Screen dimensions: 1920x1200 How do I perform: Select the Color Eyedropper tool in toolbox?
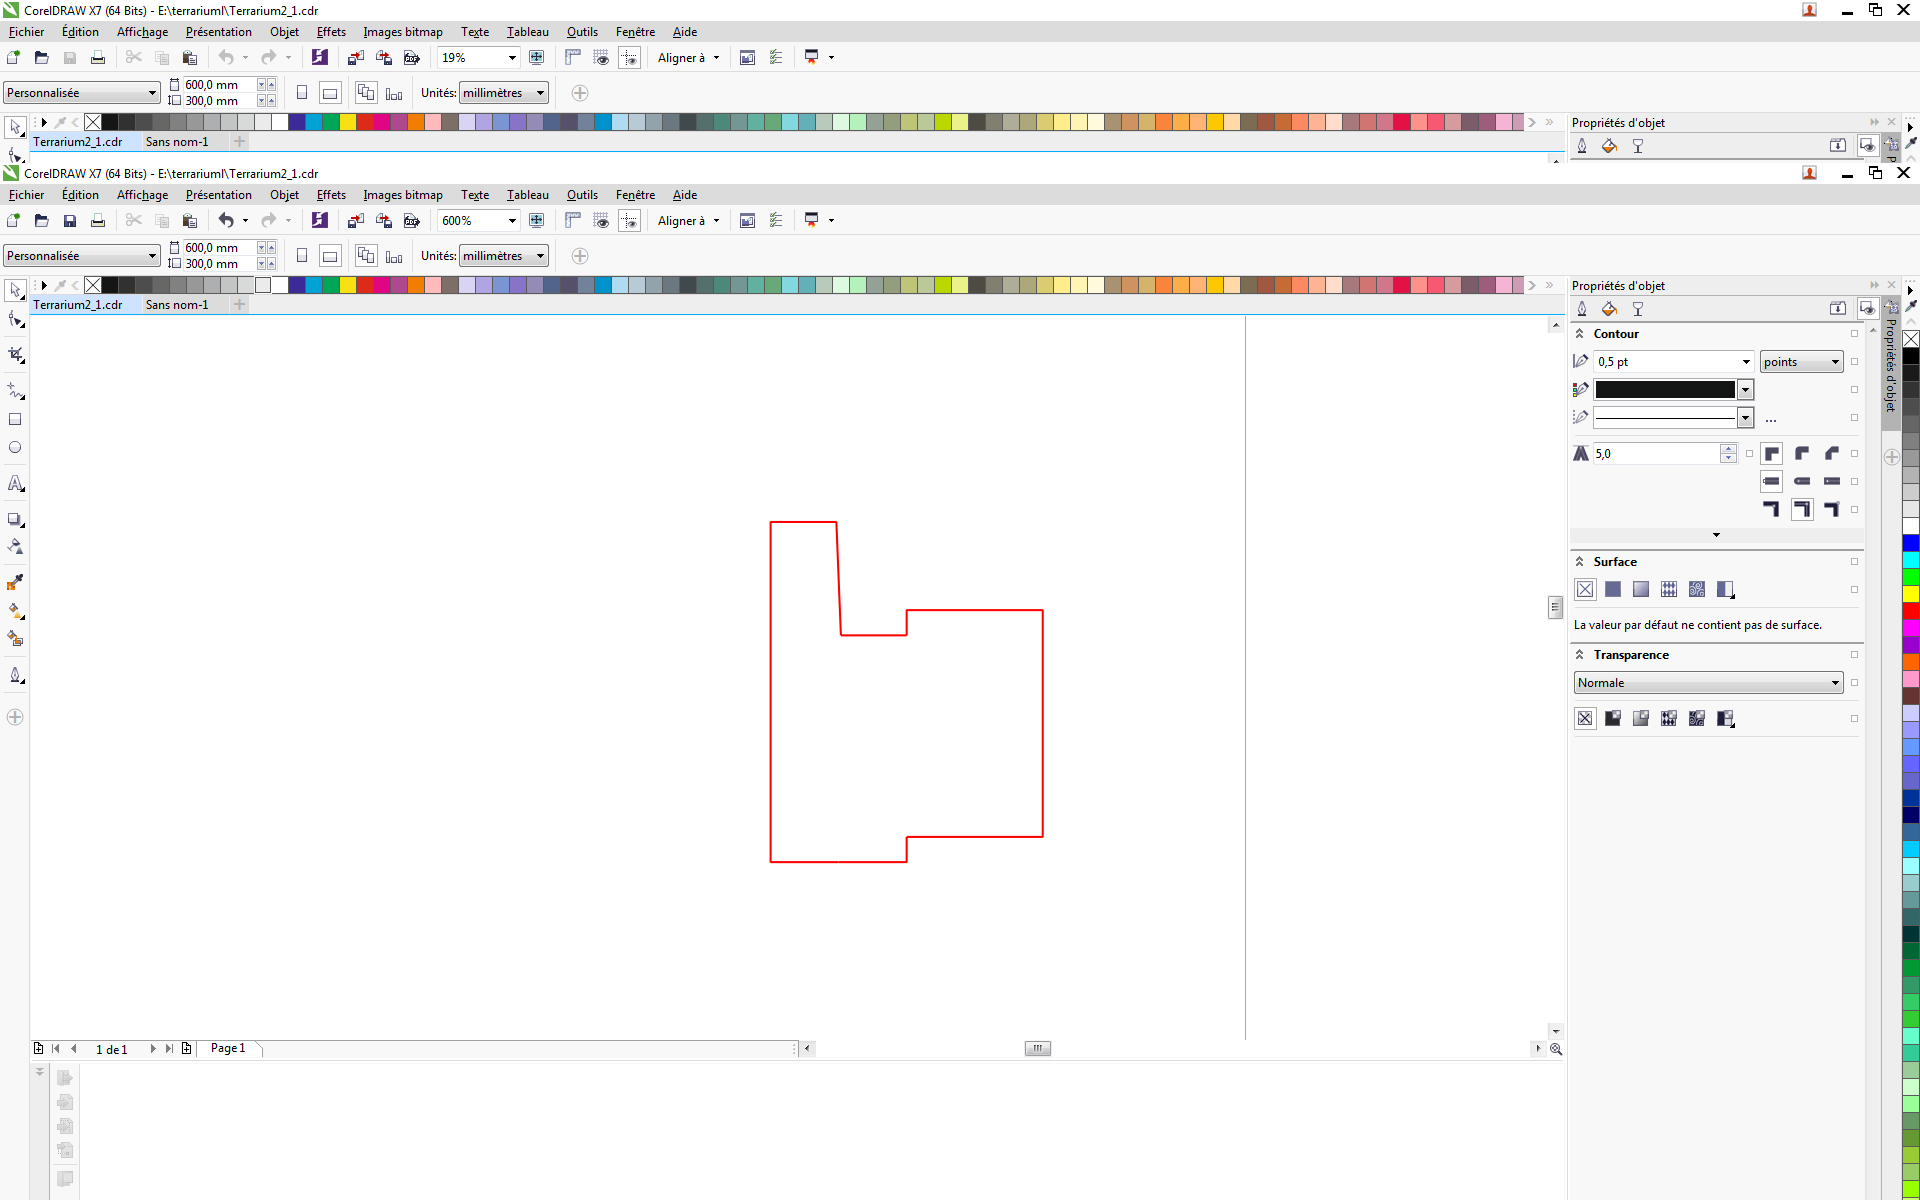[x=15, y=583]
